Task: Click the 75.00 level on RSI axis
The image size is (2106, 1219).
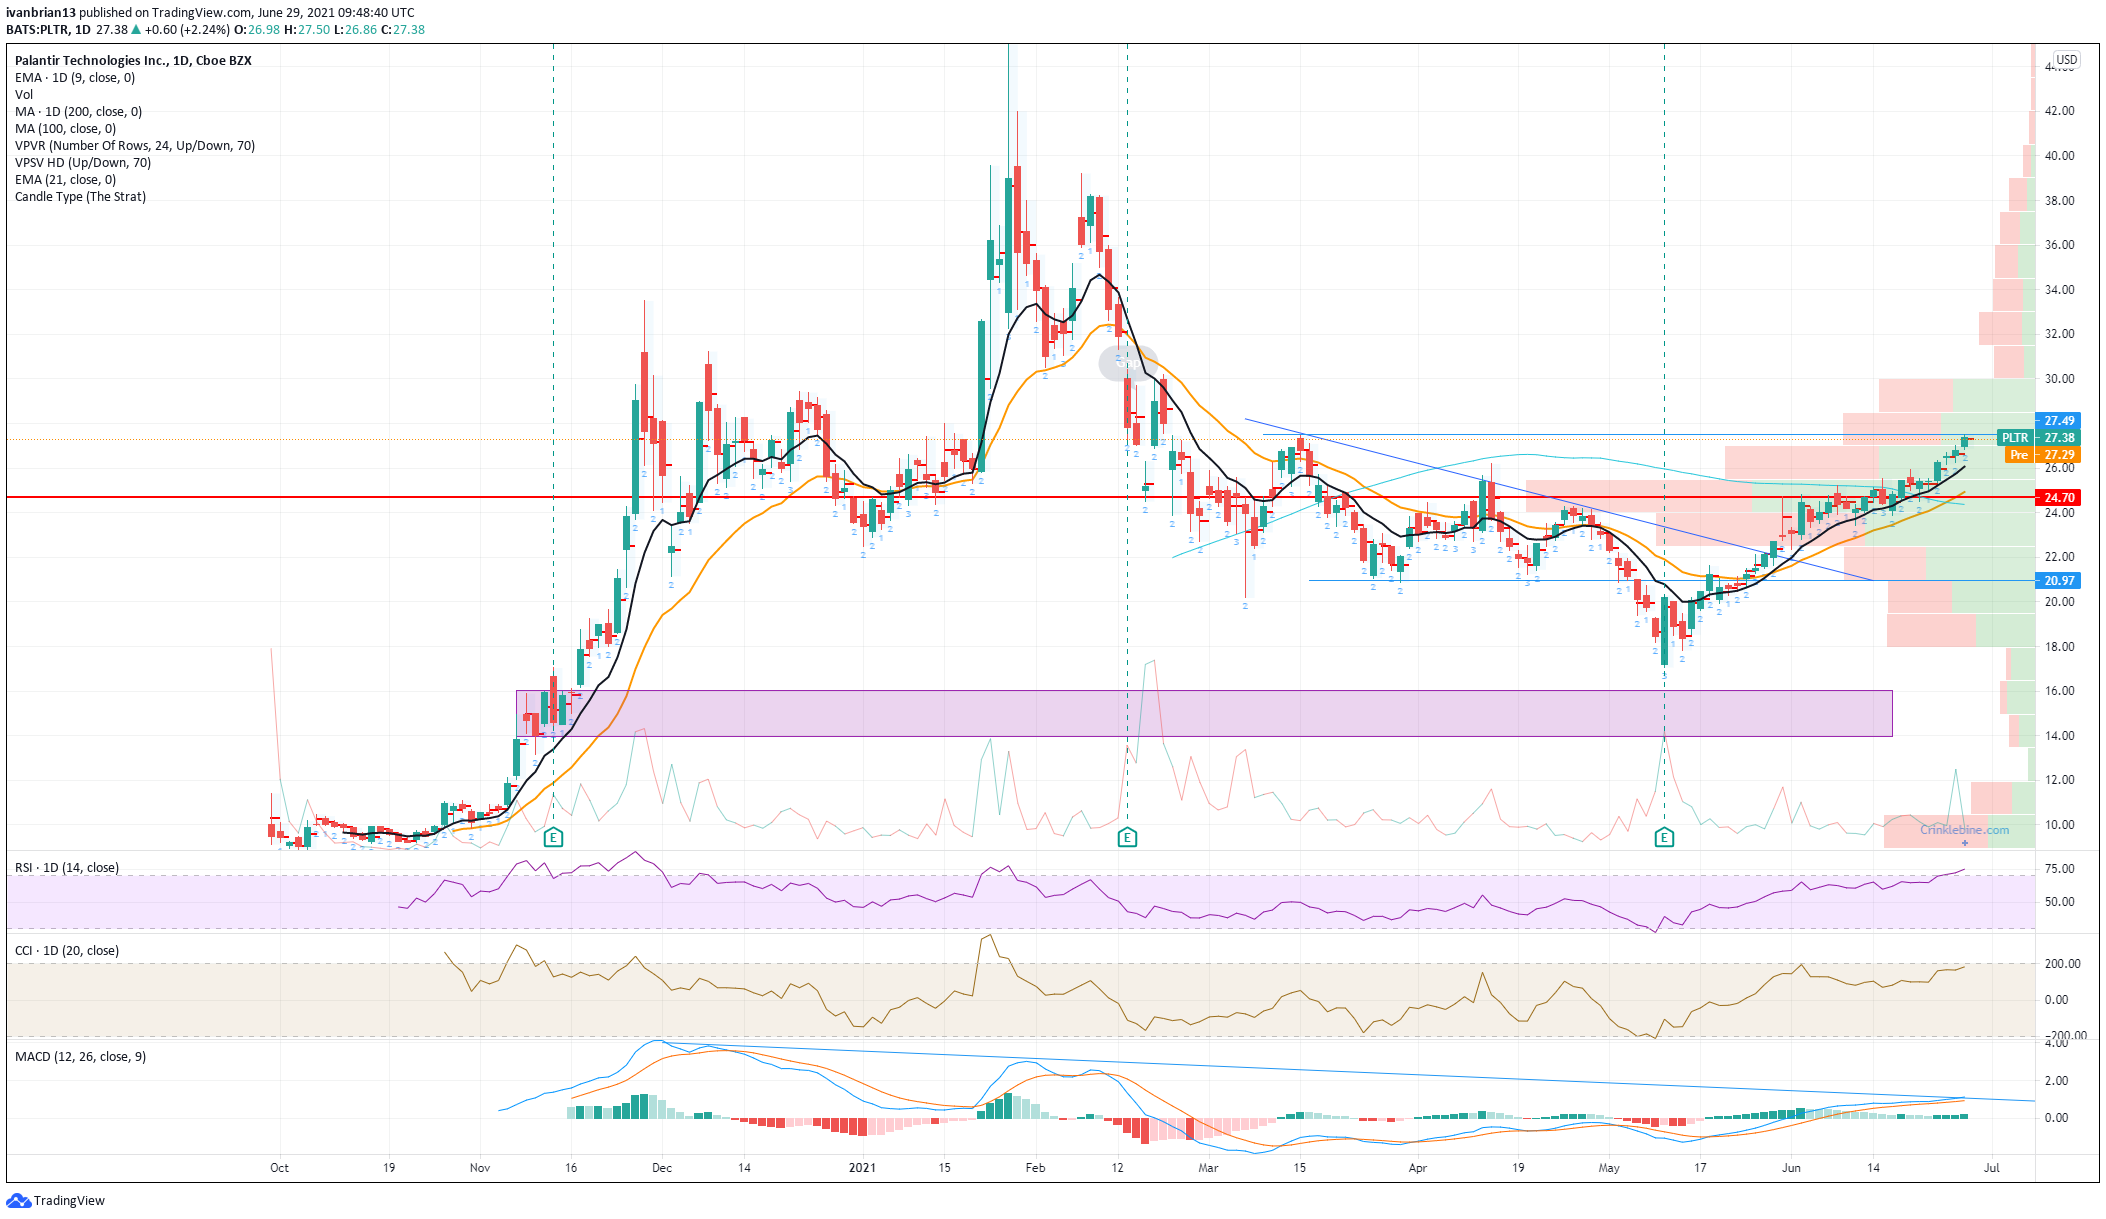Action: [x=2059, y=869]
